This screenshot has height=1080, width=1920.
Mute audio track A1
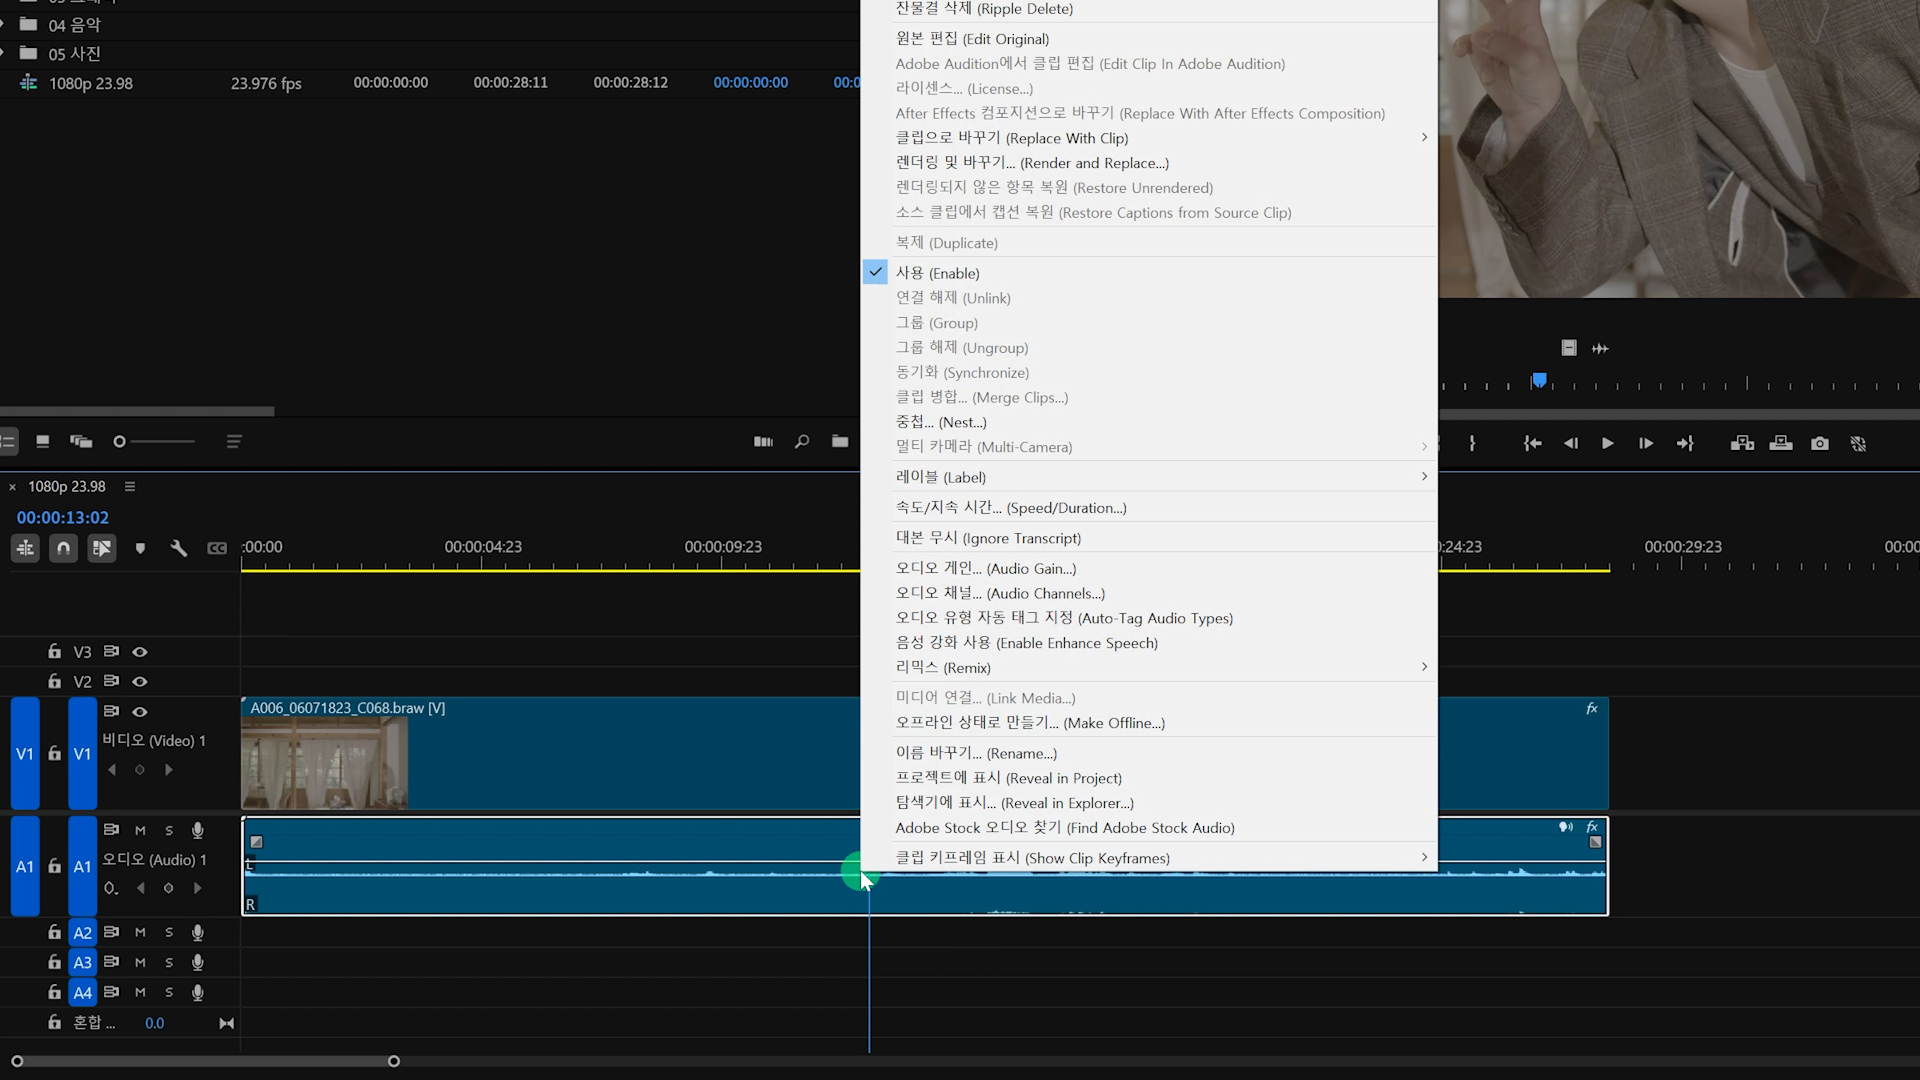point(140,830)
